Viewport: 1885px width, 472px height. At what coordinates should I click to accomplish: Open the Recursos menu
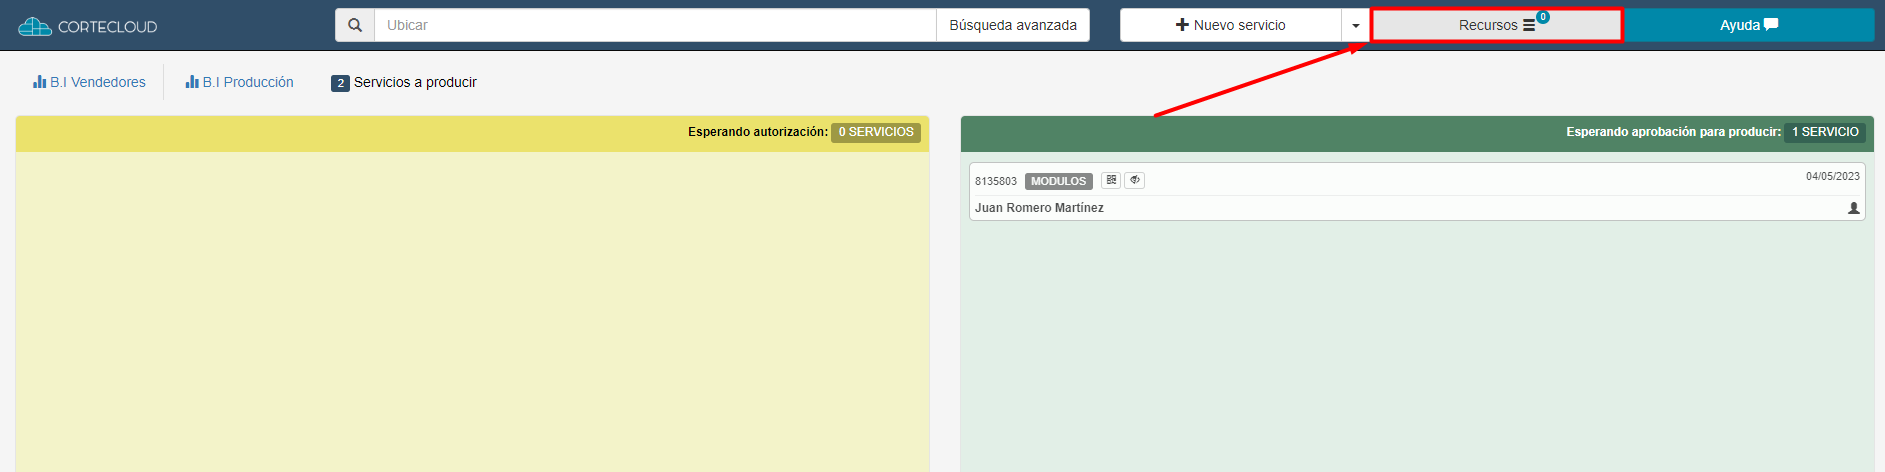[x=1496, y=25]
